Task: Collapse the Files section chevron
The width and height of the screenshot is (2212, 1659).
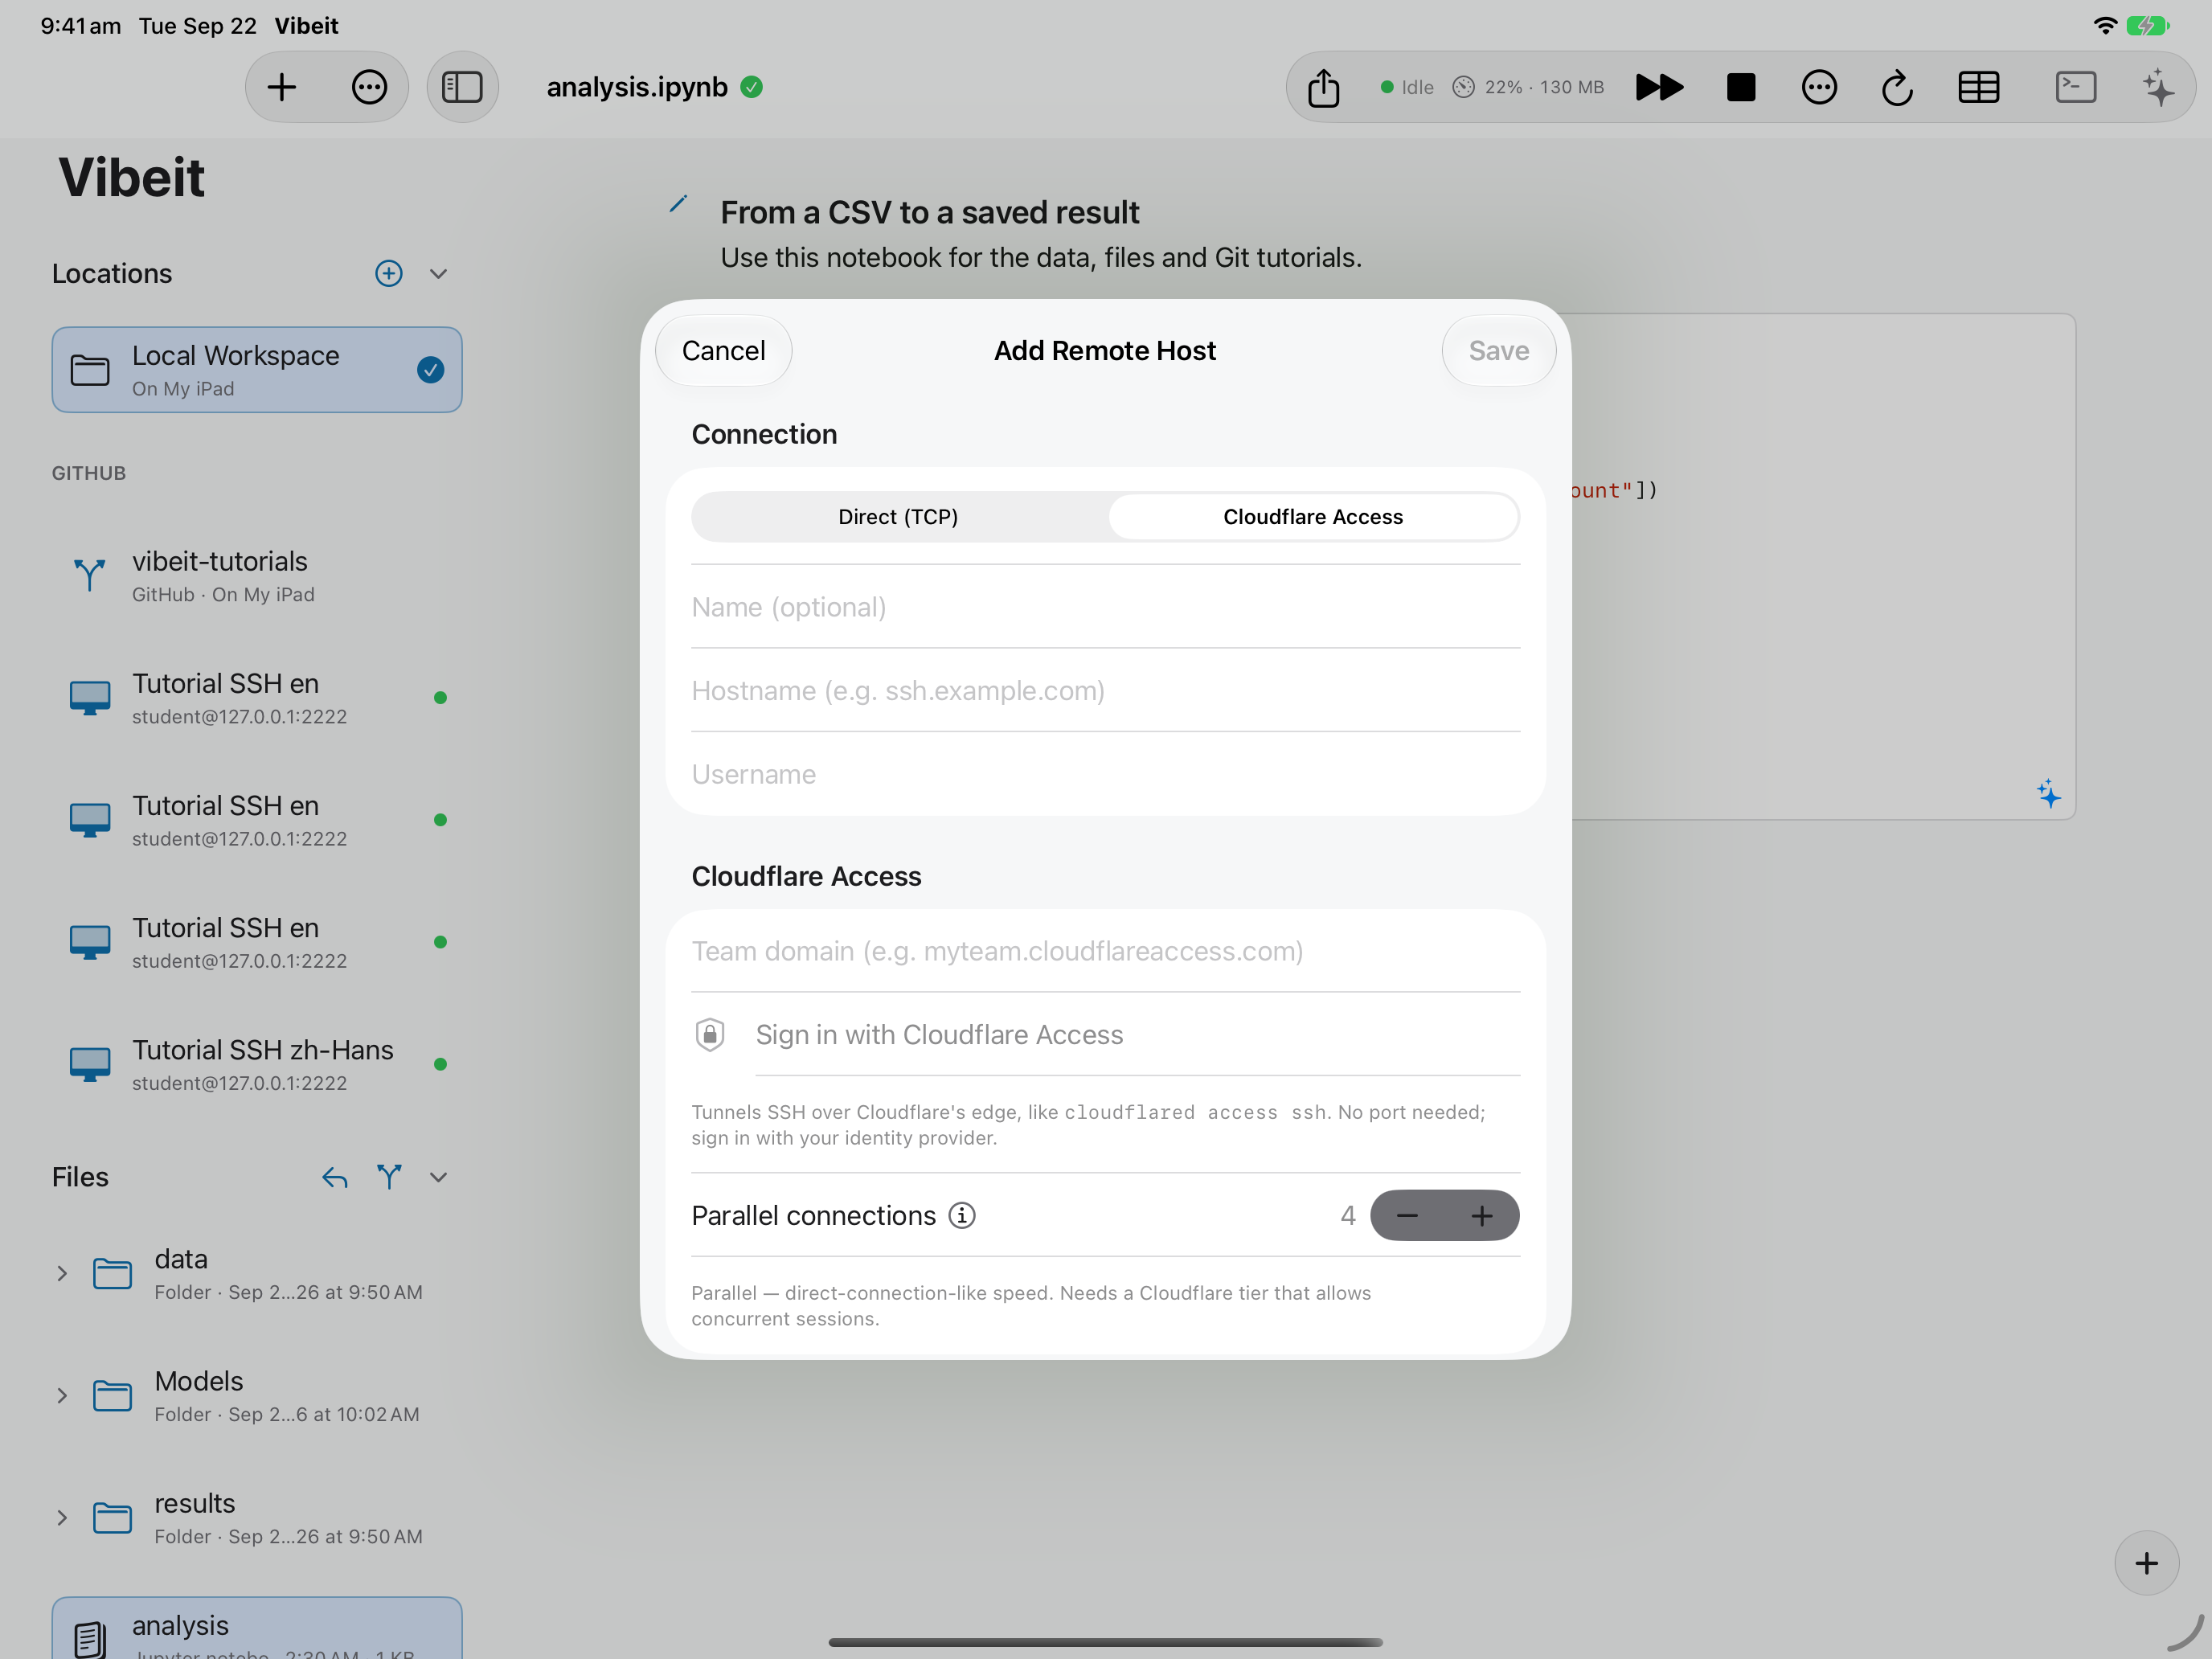Action: tap(438, 1177)
